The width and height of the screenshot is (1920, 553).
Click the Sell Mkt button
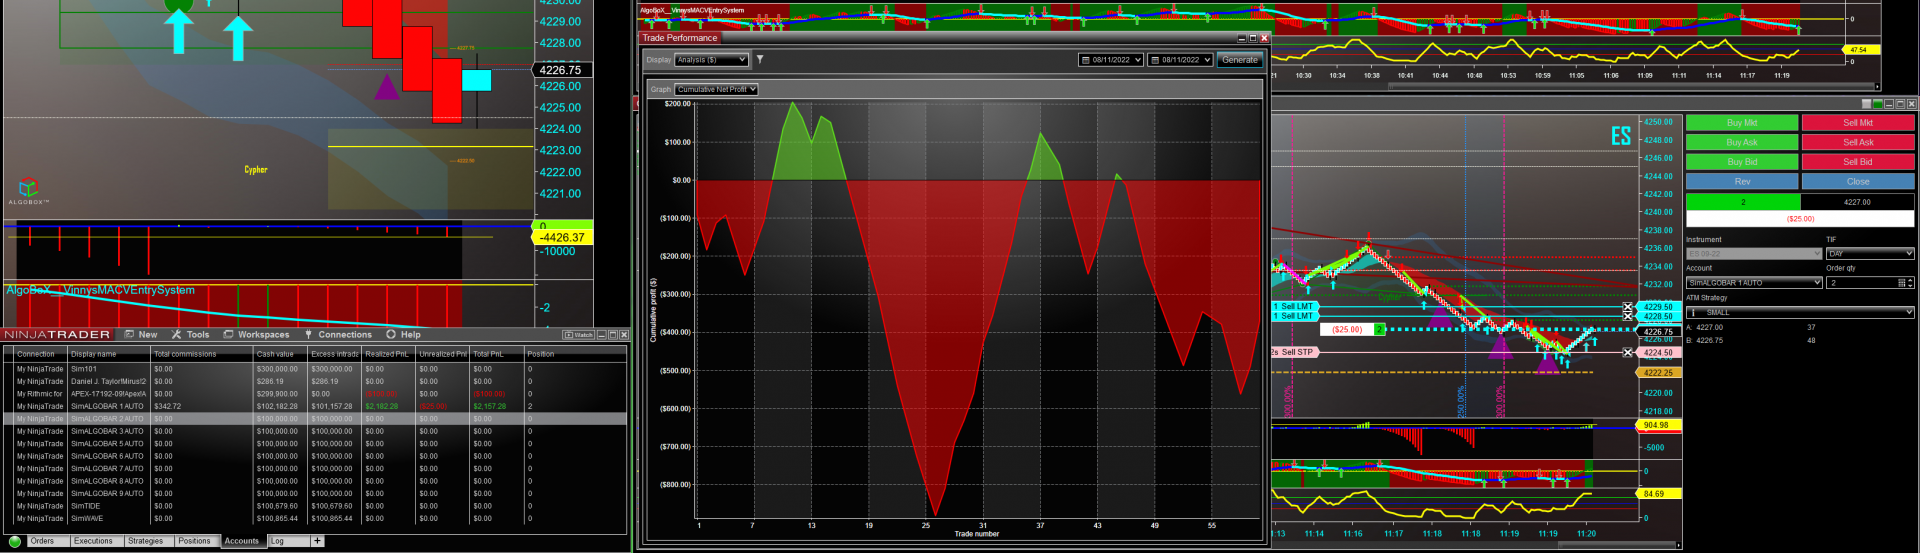1858,123
